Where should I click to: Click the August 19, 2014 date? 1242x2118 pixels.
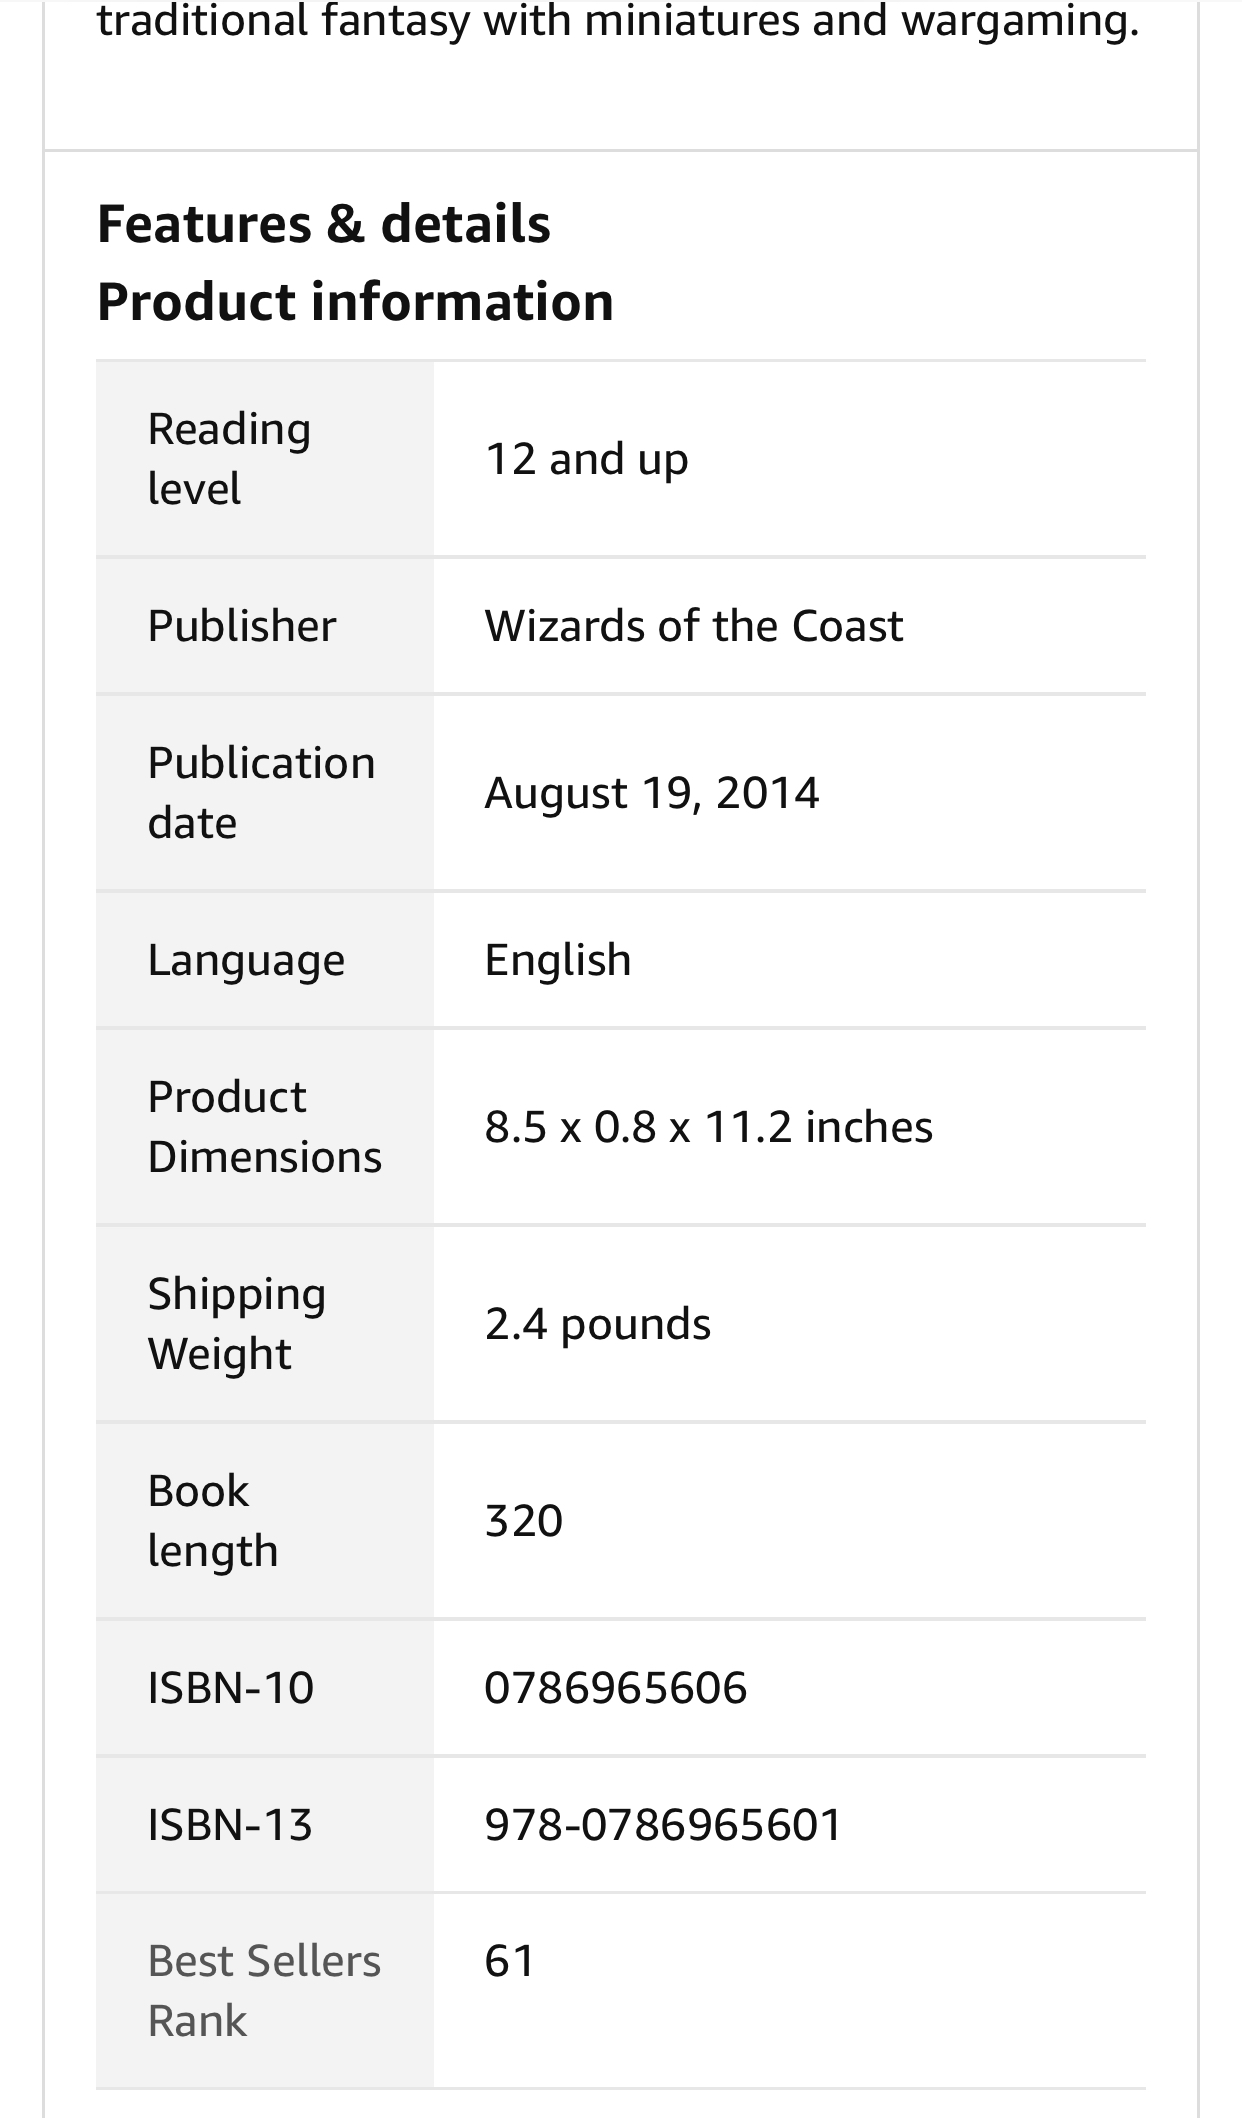click(x=652, y=793)
